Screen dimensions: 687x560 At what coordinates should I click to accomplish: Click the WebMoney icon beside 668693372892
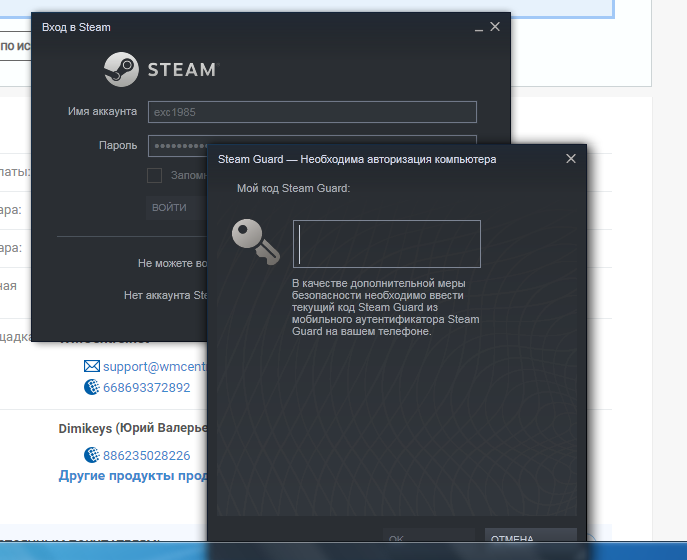(92, 387)
